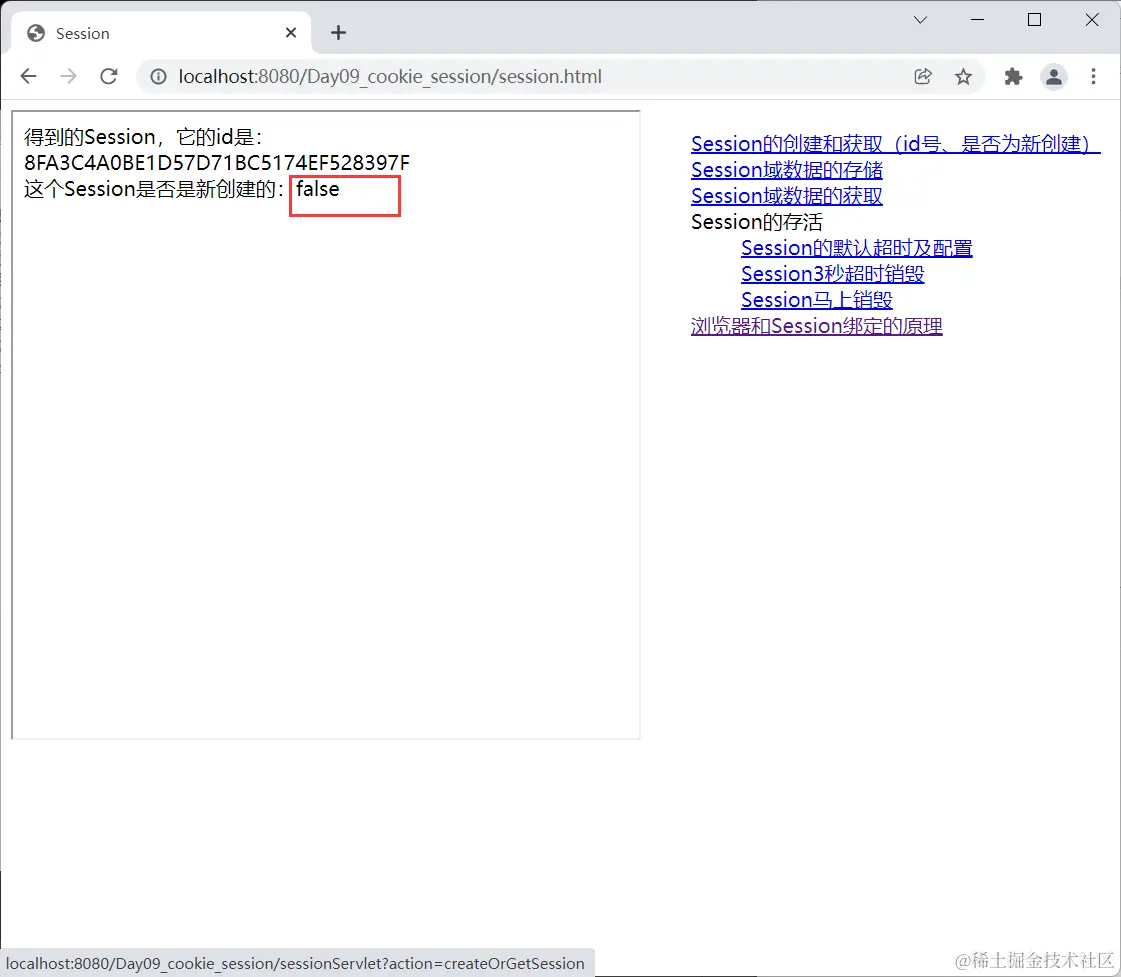Viewport: 1121px width, 977px height.
Task: Click the 这个Session是否是新创建的 label
Action: [x=154, y=189]
